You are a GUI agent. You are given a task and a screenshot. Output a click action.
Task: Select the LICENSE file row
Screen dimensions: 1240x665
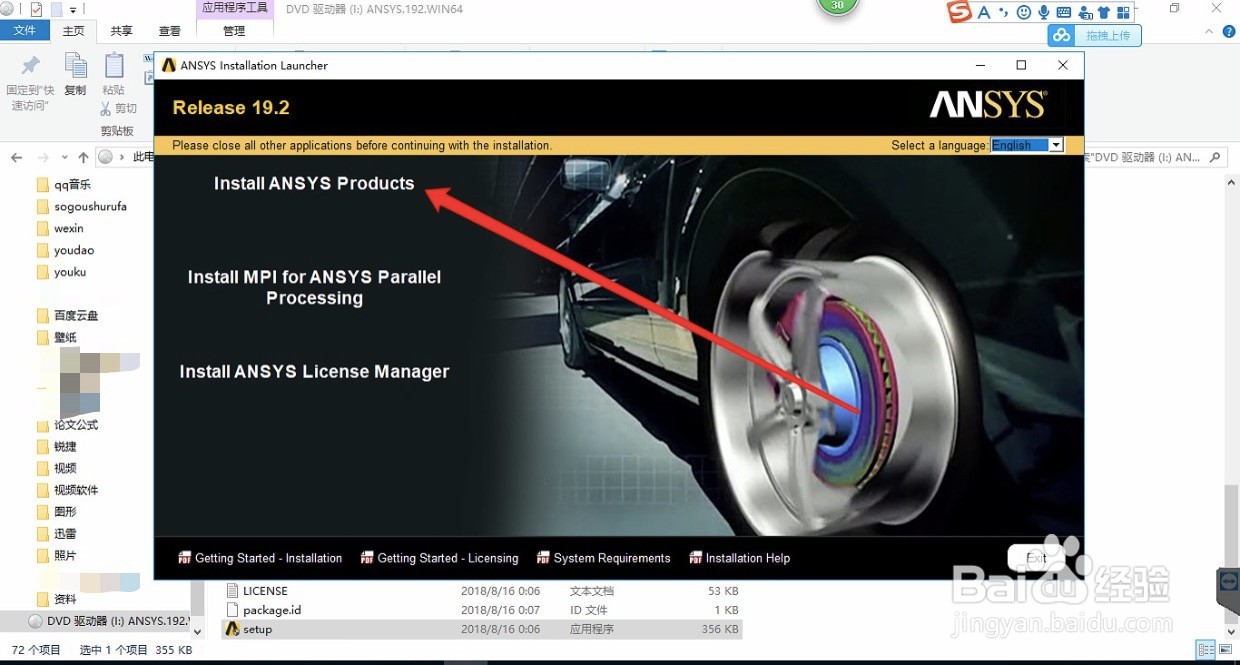[x=482, y=591]
